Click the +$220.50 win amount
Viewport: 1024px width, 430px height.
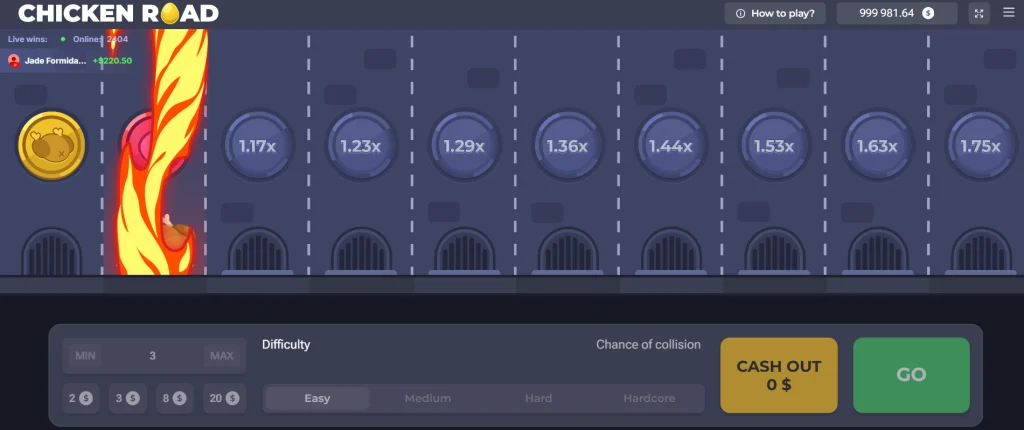pyautogui.click(x=112, y=61)
